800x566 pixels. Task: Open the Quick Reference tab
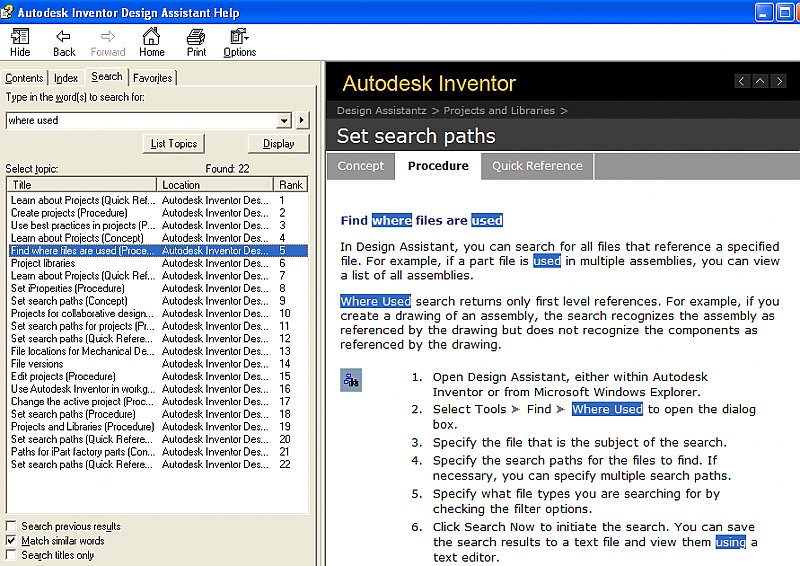(x=537, y=166)
